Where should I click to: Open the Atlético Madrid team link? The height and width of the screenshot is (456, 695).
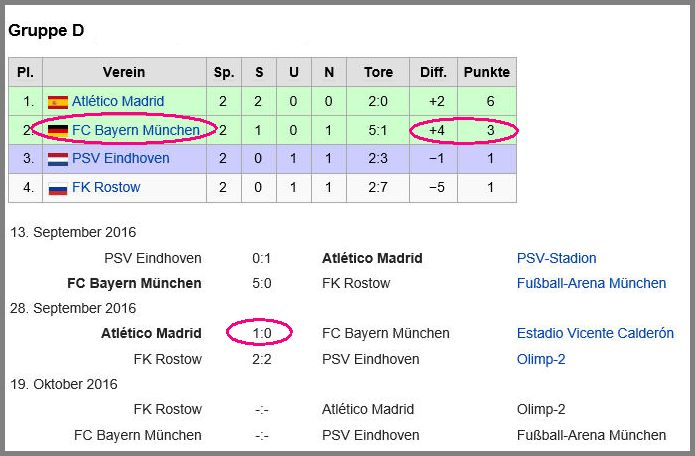(118, 101)
